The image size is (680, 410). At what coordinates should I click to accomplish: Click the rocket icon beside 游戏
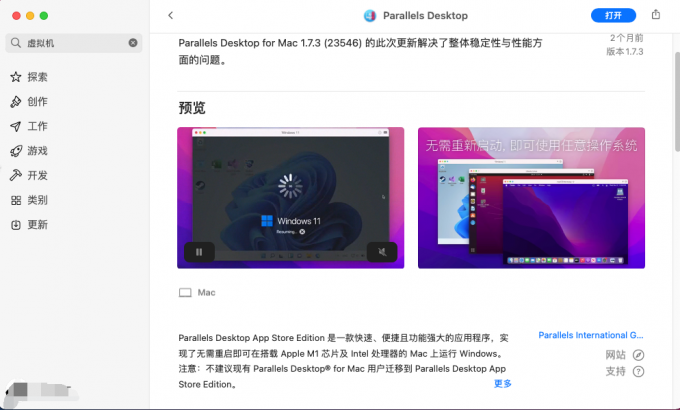click(x=16, y=151)
